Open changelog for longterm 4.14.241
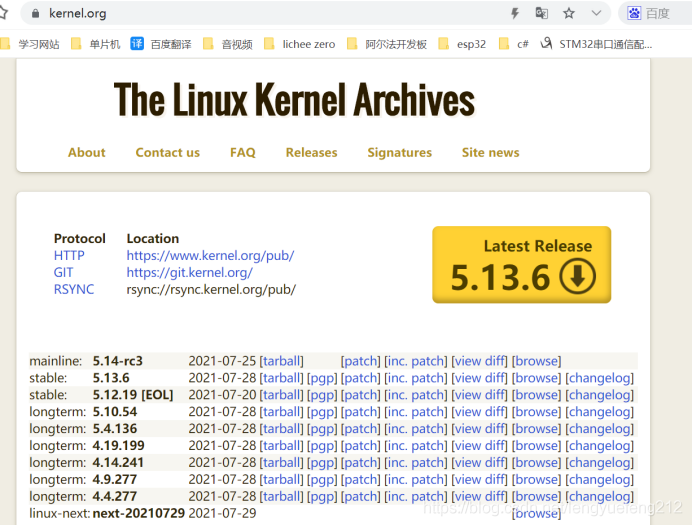Viewport: 692px width, 526px height. [600, 463]
